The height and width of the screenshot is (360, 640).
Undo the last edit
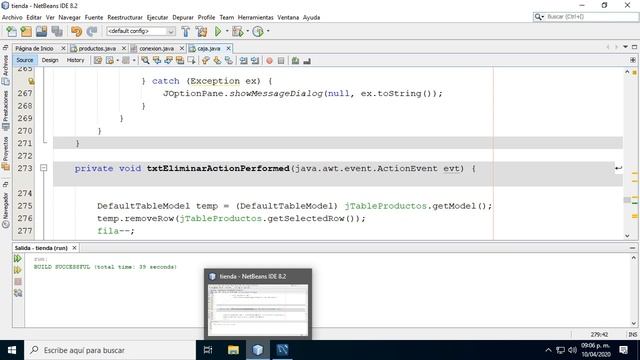76,31
